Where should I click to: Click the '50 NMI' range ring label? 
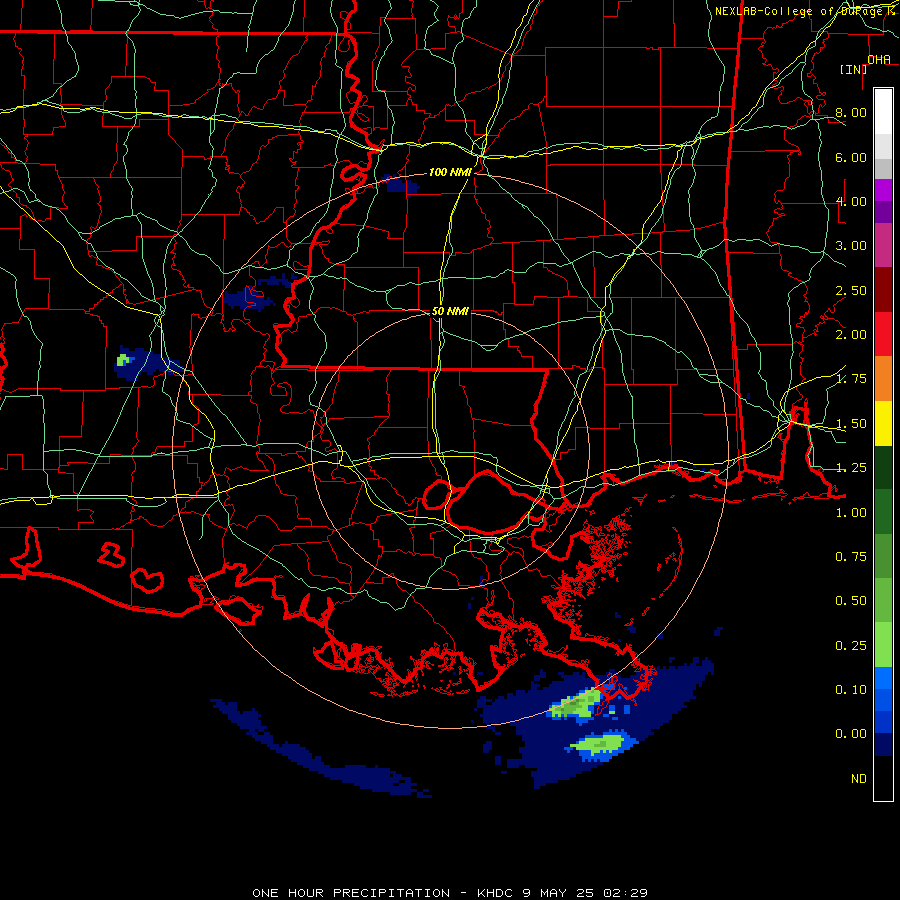pos(450,311)
